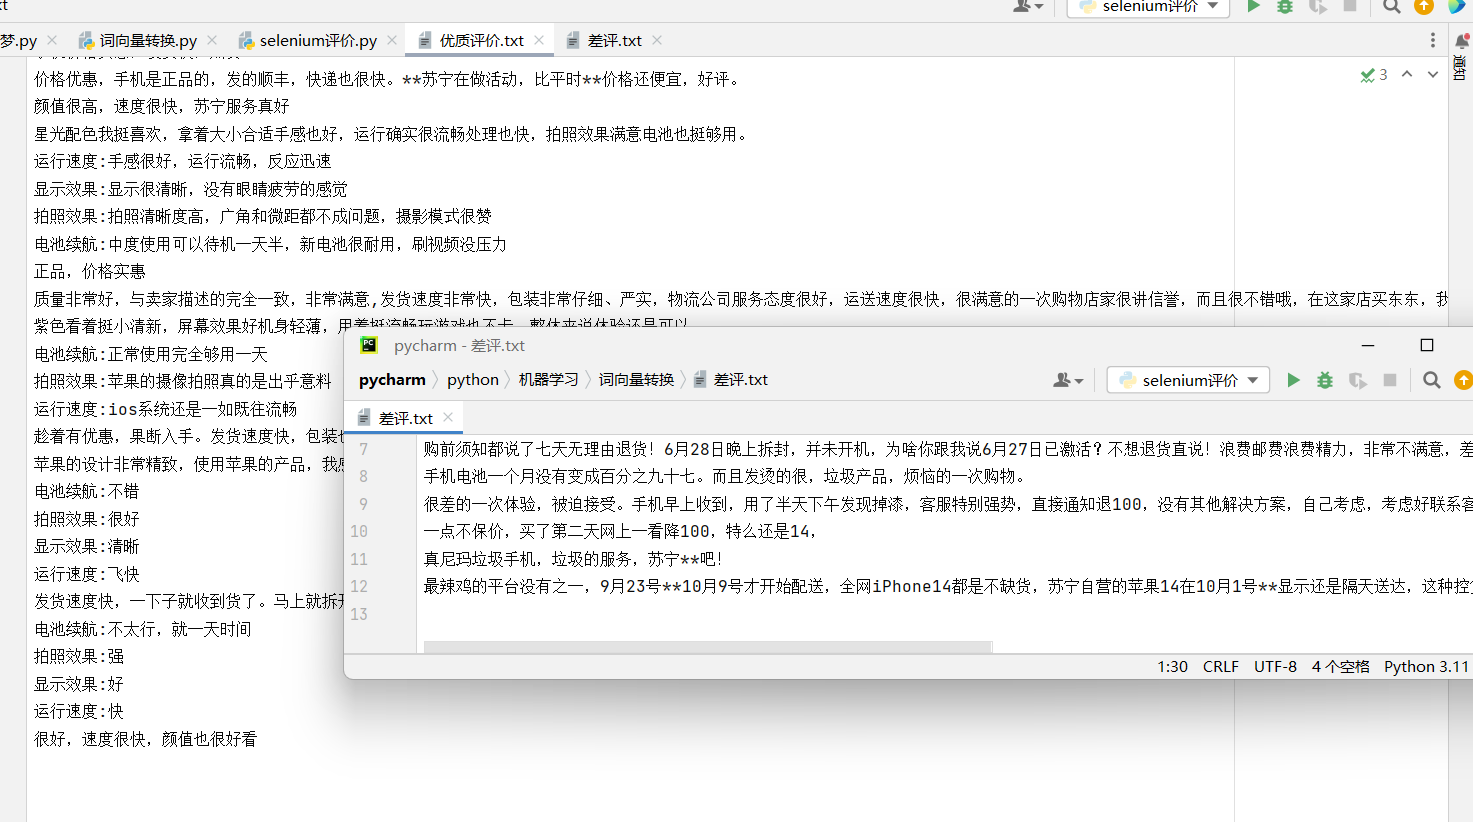Close the 词向量转换.py tab

[212, 40]
